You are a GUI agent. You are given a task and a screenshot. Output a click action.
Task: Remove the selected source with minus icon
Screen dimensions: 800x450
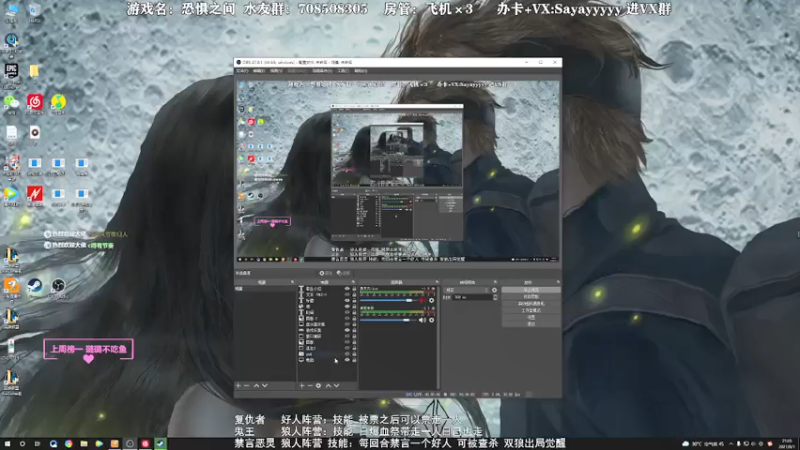310,386
